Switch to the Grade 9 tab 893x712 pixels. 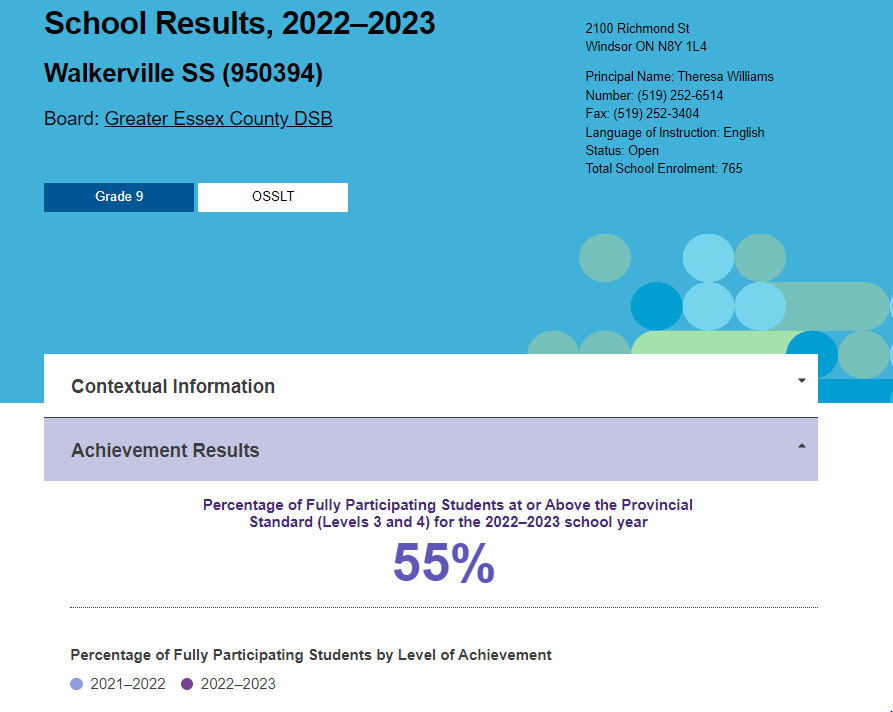[118, 197]
